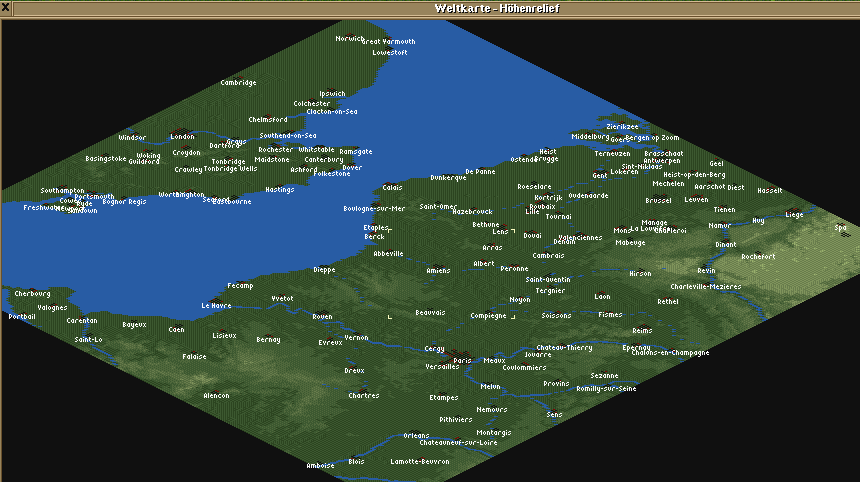Go to Alencon on the map

216,395
